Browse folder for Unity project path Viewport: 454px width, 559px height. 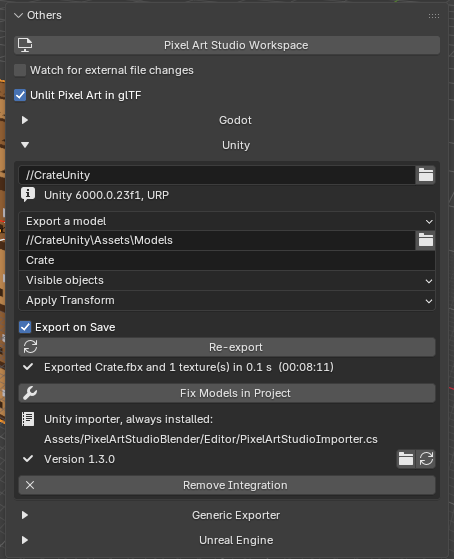[x=426, y=175]
